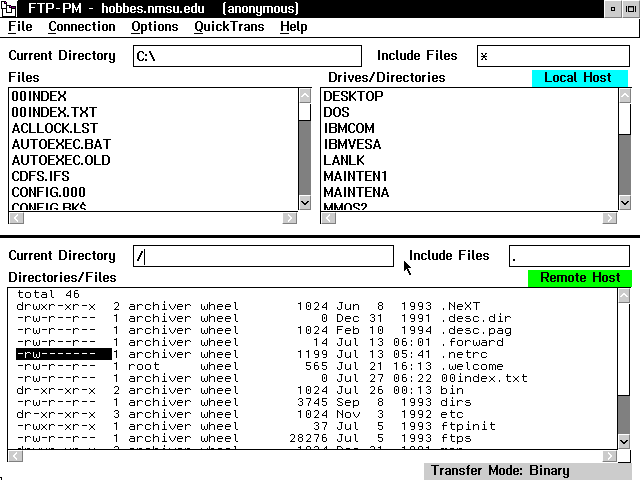Select the etc directory in remote list
This screenshot has height=480, width=640.
(x=312, y=414)
